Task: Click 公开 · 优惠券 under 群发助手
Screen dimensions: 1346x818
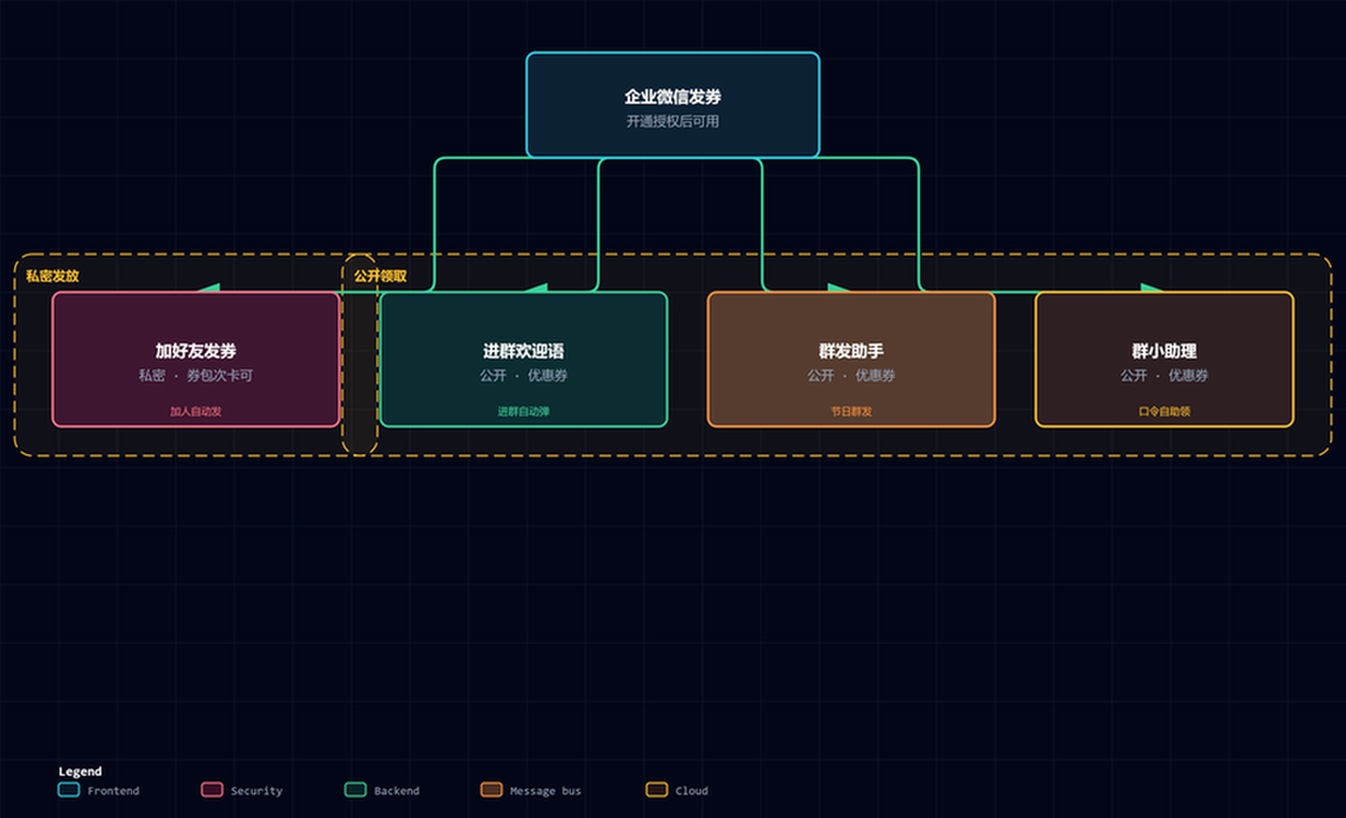Action: 851,375
